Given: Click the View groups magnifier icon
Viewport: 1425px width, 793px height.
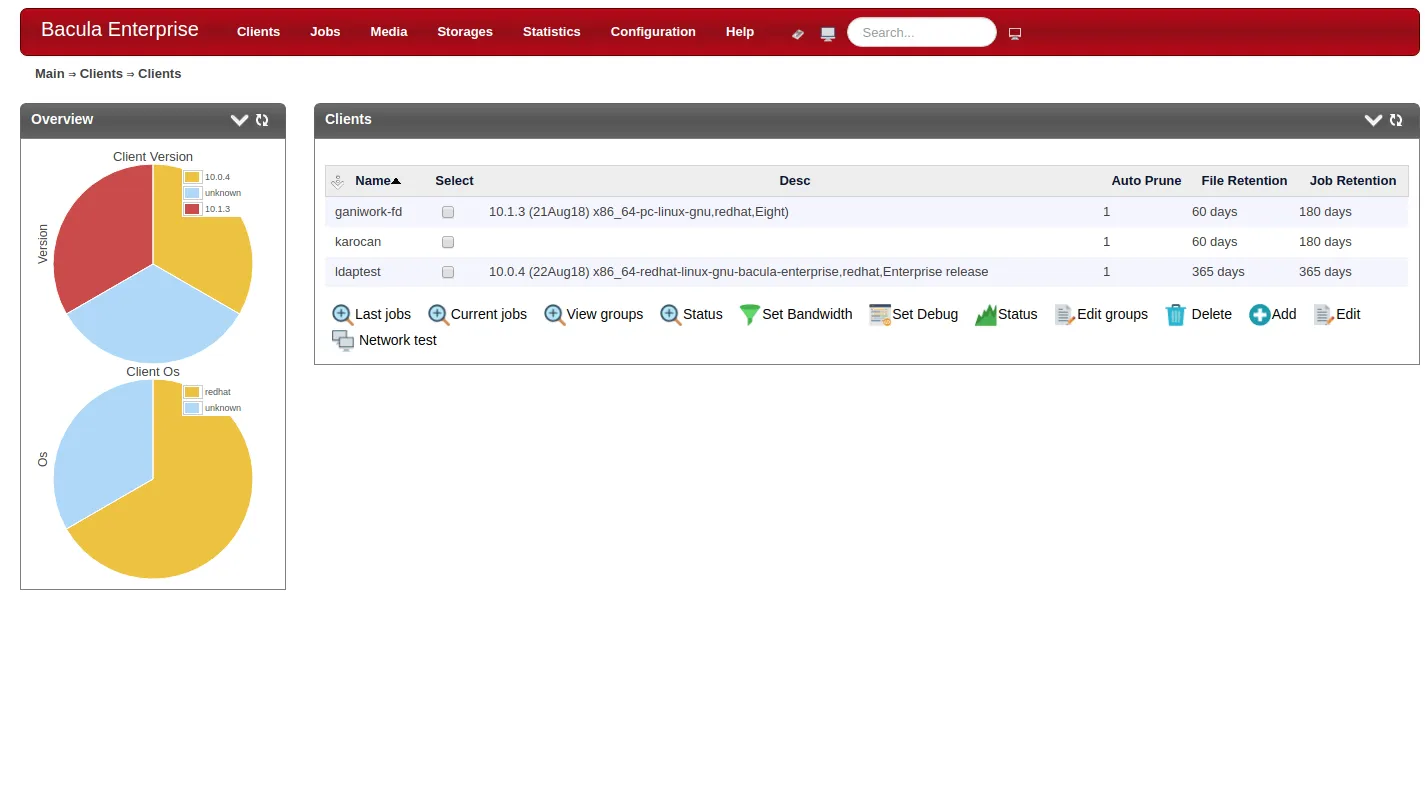Looking at the screenshot, I should (x=554, y=315).
